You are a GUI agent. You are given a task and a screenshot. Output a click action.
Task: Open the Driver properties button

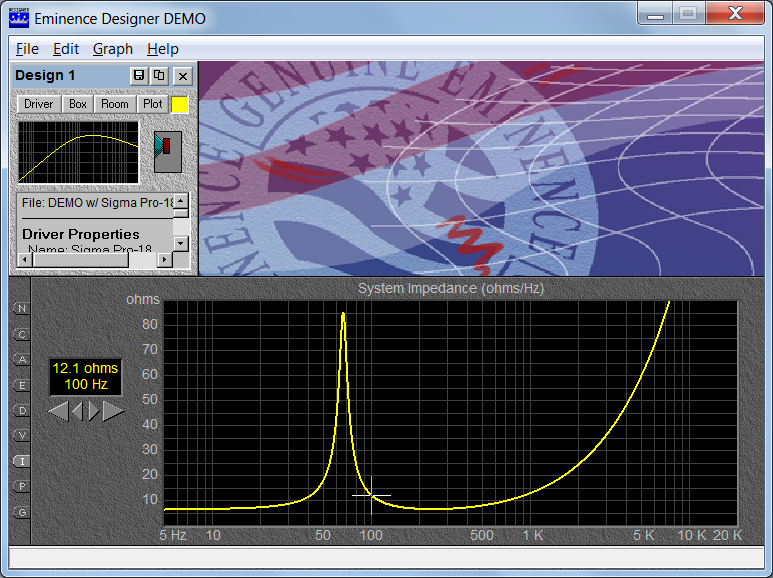tap(38, 104)
